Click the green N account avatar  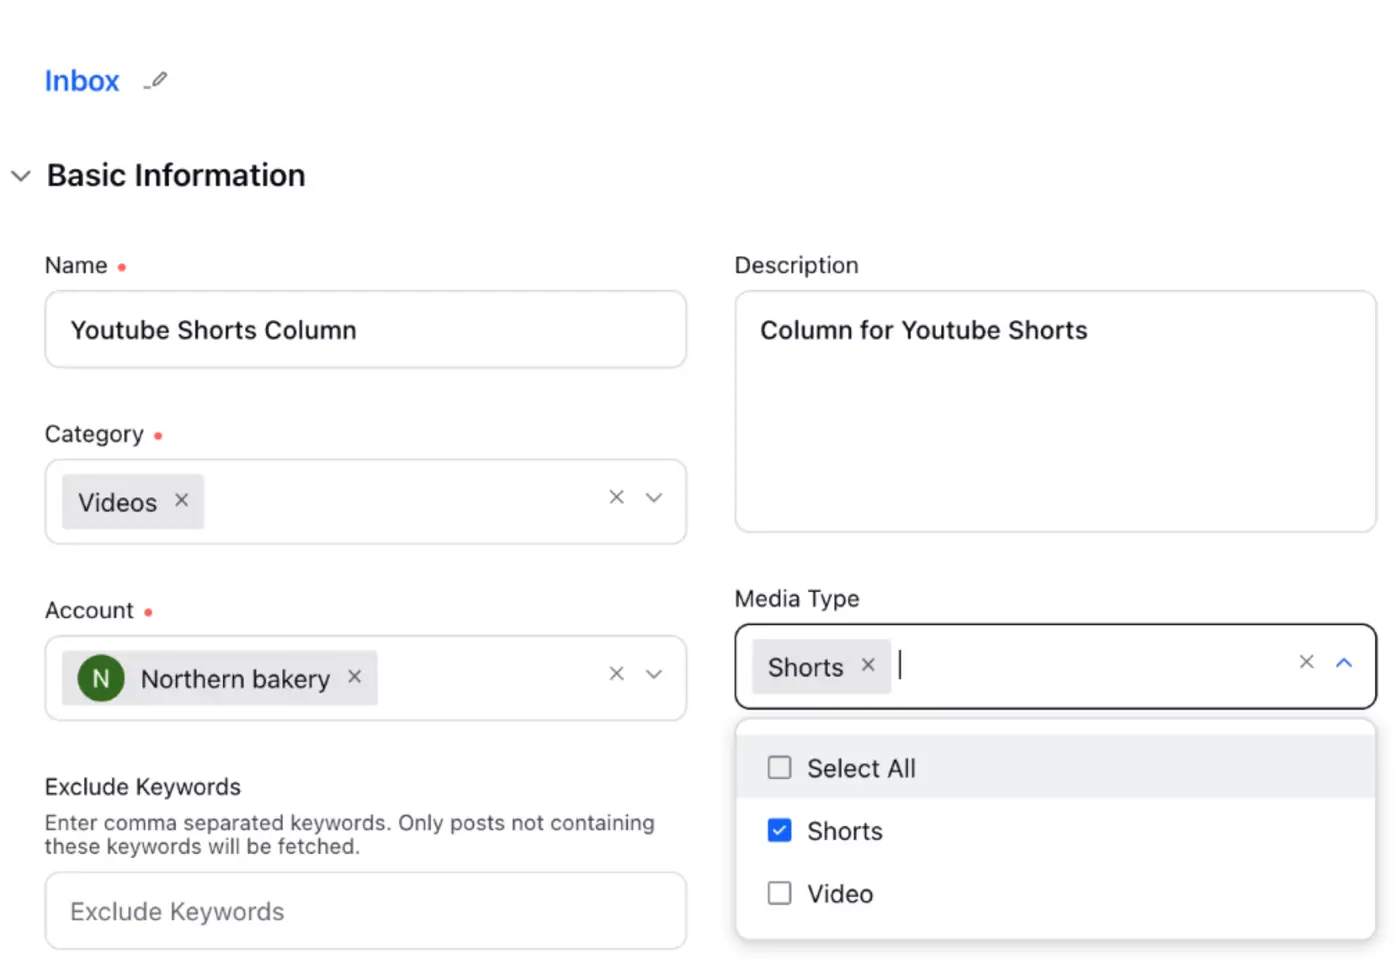(101, 679)
